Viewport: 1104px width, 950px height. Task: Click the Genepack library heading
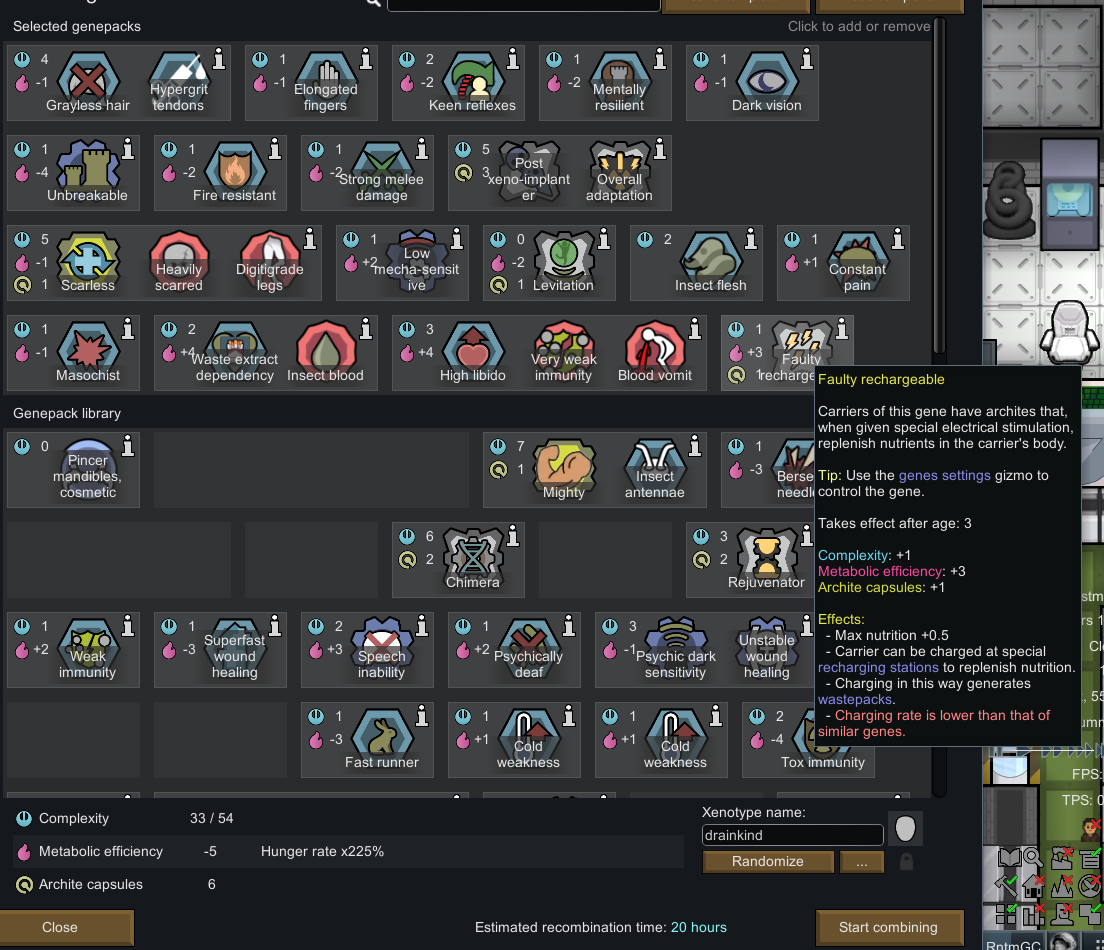pyautogui.click(x=67, y=413)
